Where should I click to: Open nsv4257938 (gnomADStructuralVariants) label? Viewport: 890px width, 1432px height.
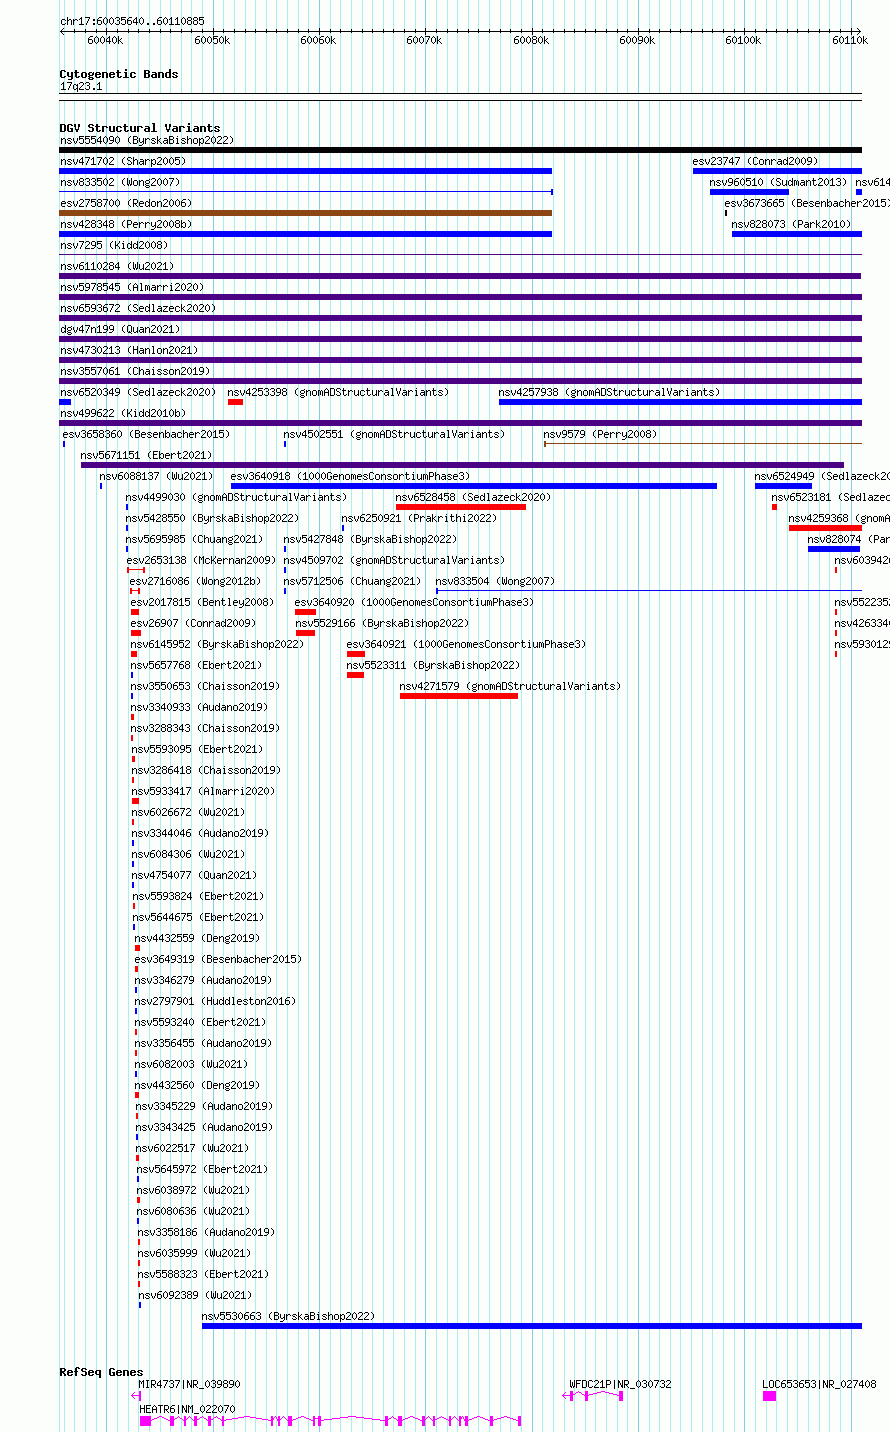tap(609, 392)
